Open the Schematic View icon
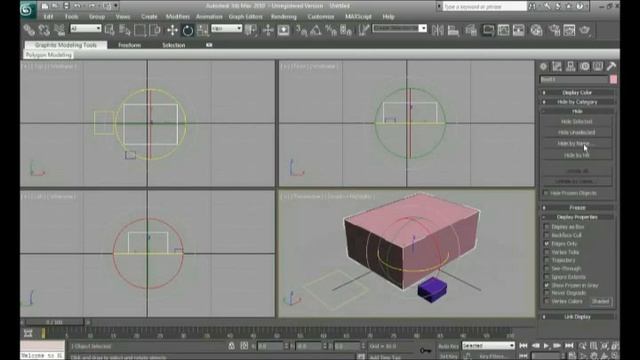This screenshot has height=360, width=640. pos(518,30)
